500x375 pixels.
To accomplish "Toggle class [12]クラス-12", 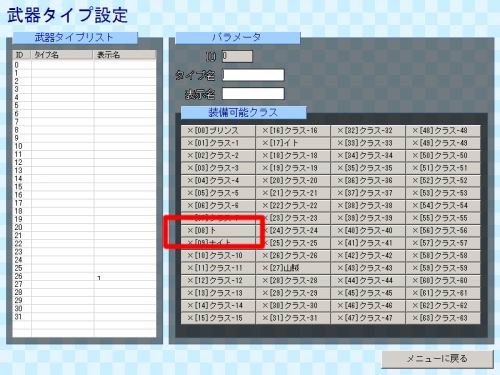I will click(218, 281).
